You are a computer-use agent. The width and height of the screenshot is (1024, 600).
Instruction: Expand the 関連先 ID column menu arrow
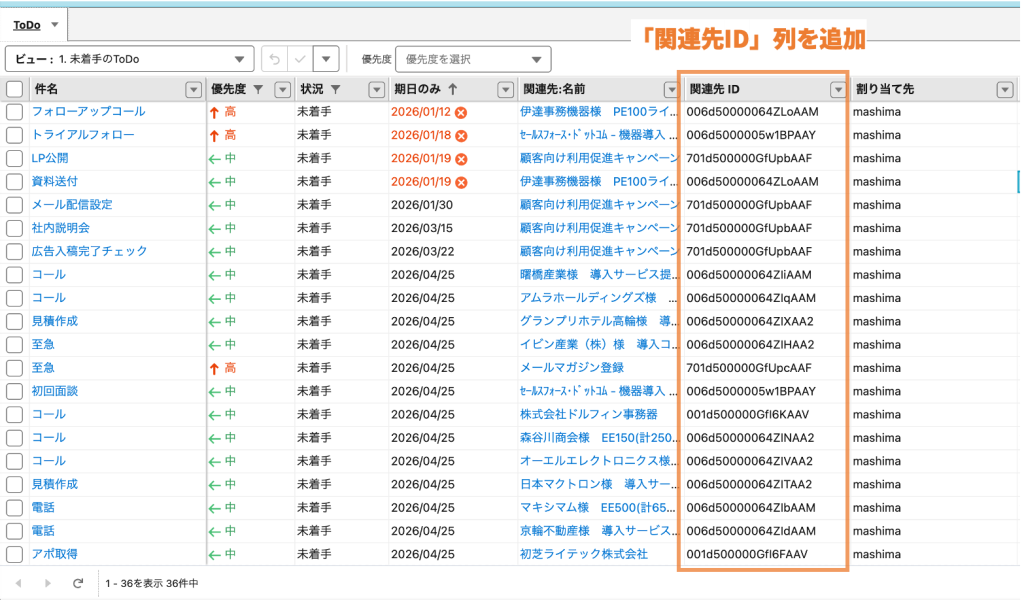tap(836, 90)
